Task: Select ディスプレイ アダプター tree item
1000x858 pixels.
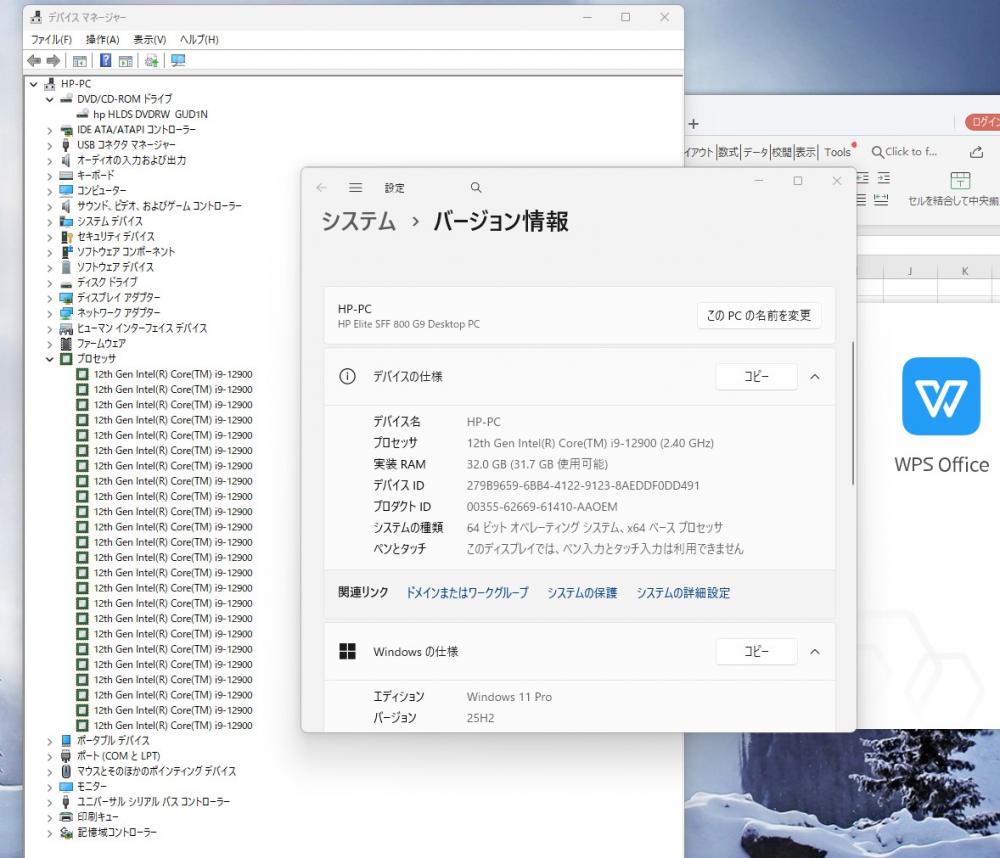Action: click(x=119, y=298)
